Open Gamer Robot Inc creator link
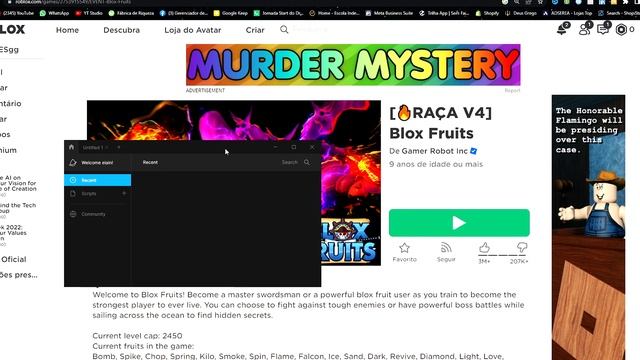 tap(434, 151)
